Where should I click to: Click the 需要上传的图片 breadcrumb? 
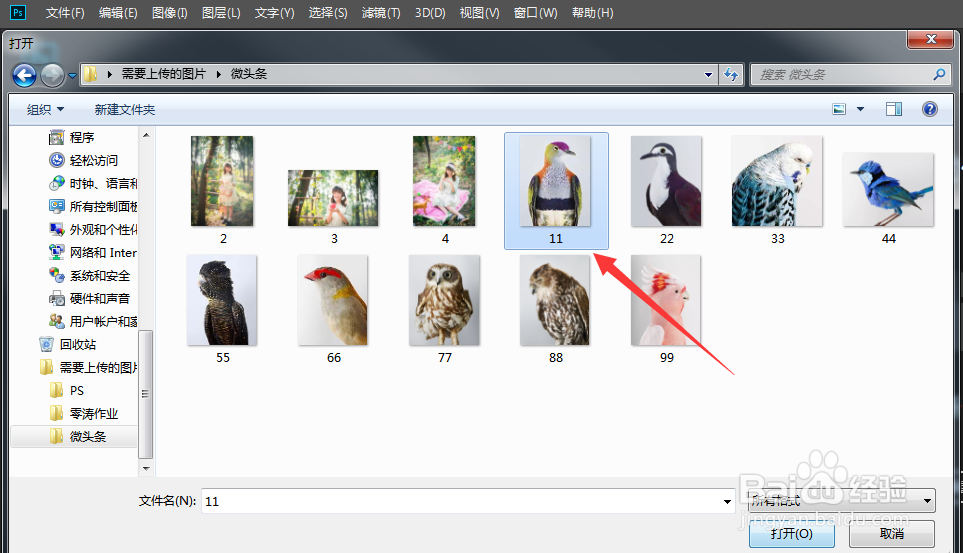coord(163,74)
